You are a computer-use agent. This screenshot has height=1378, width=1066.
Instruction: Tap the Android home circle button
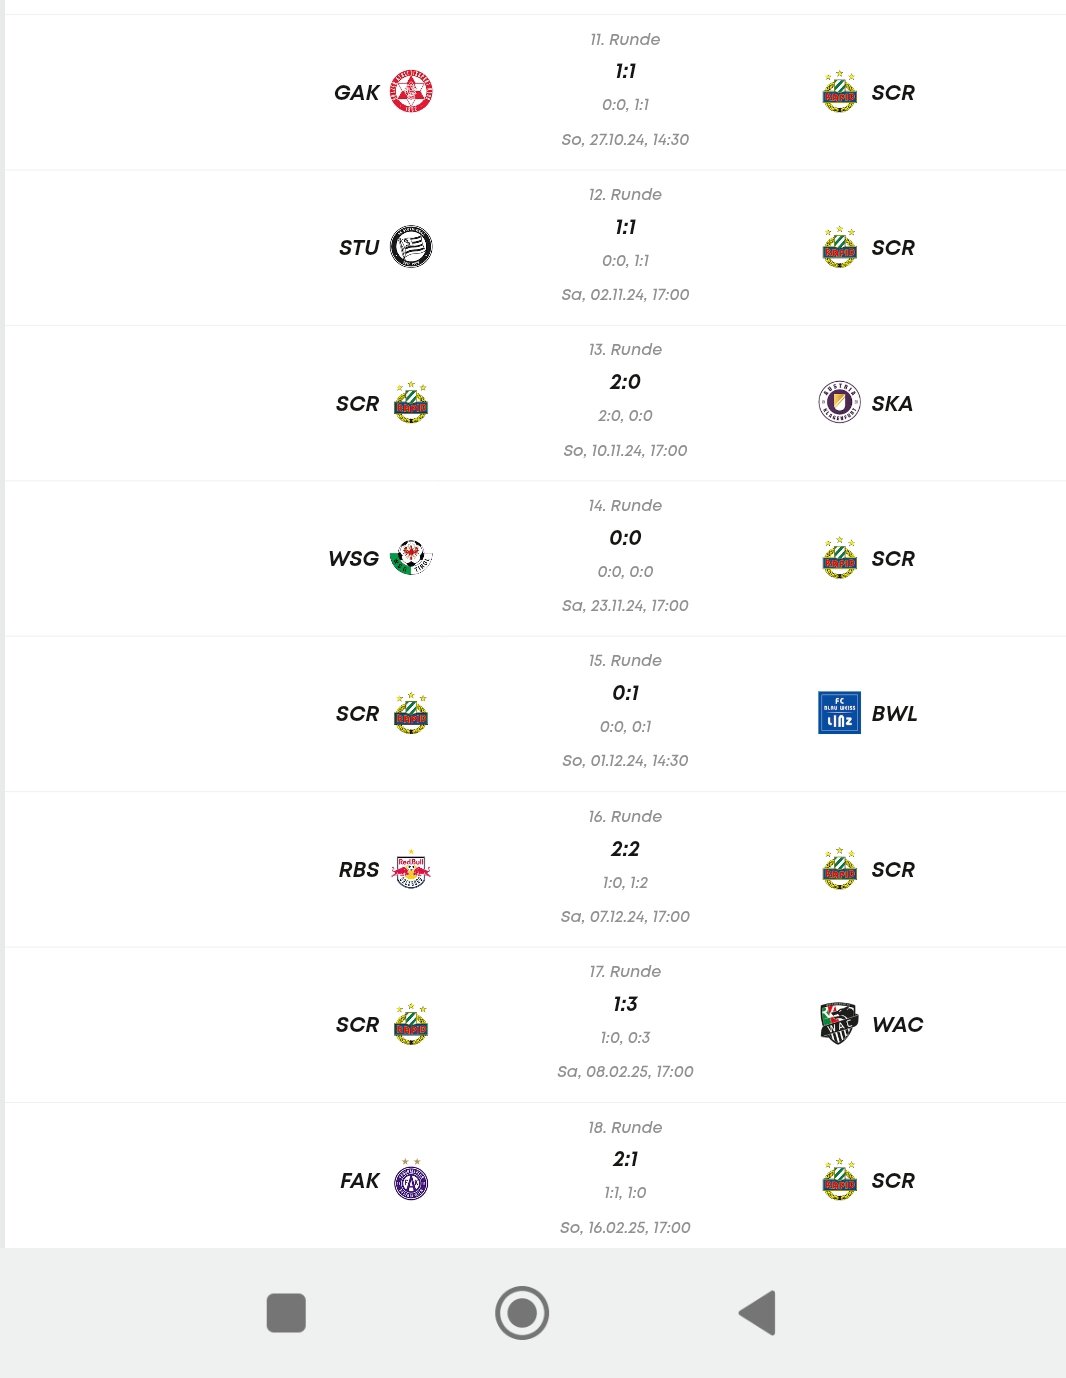pyautogui.click(x=522, y=1313)
